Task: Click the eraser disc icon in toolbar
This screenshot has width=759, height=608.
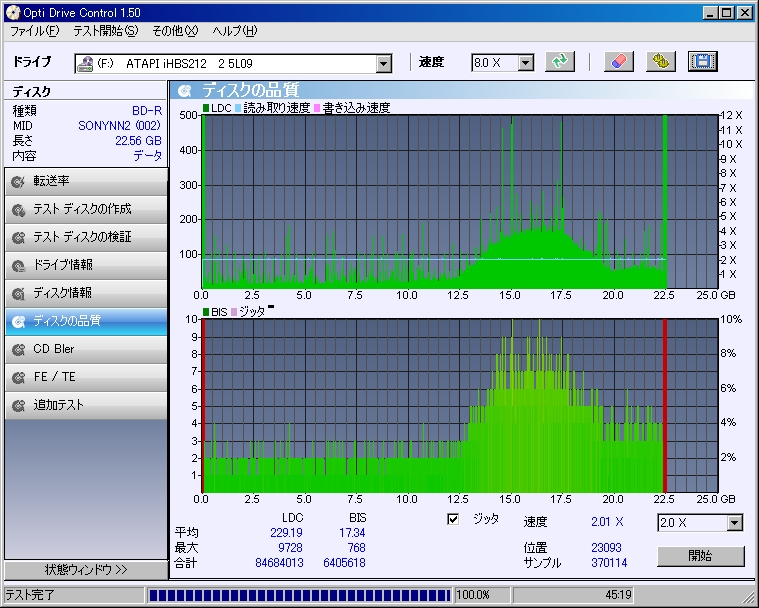Action: (x=618, y=62)
